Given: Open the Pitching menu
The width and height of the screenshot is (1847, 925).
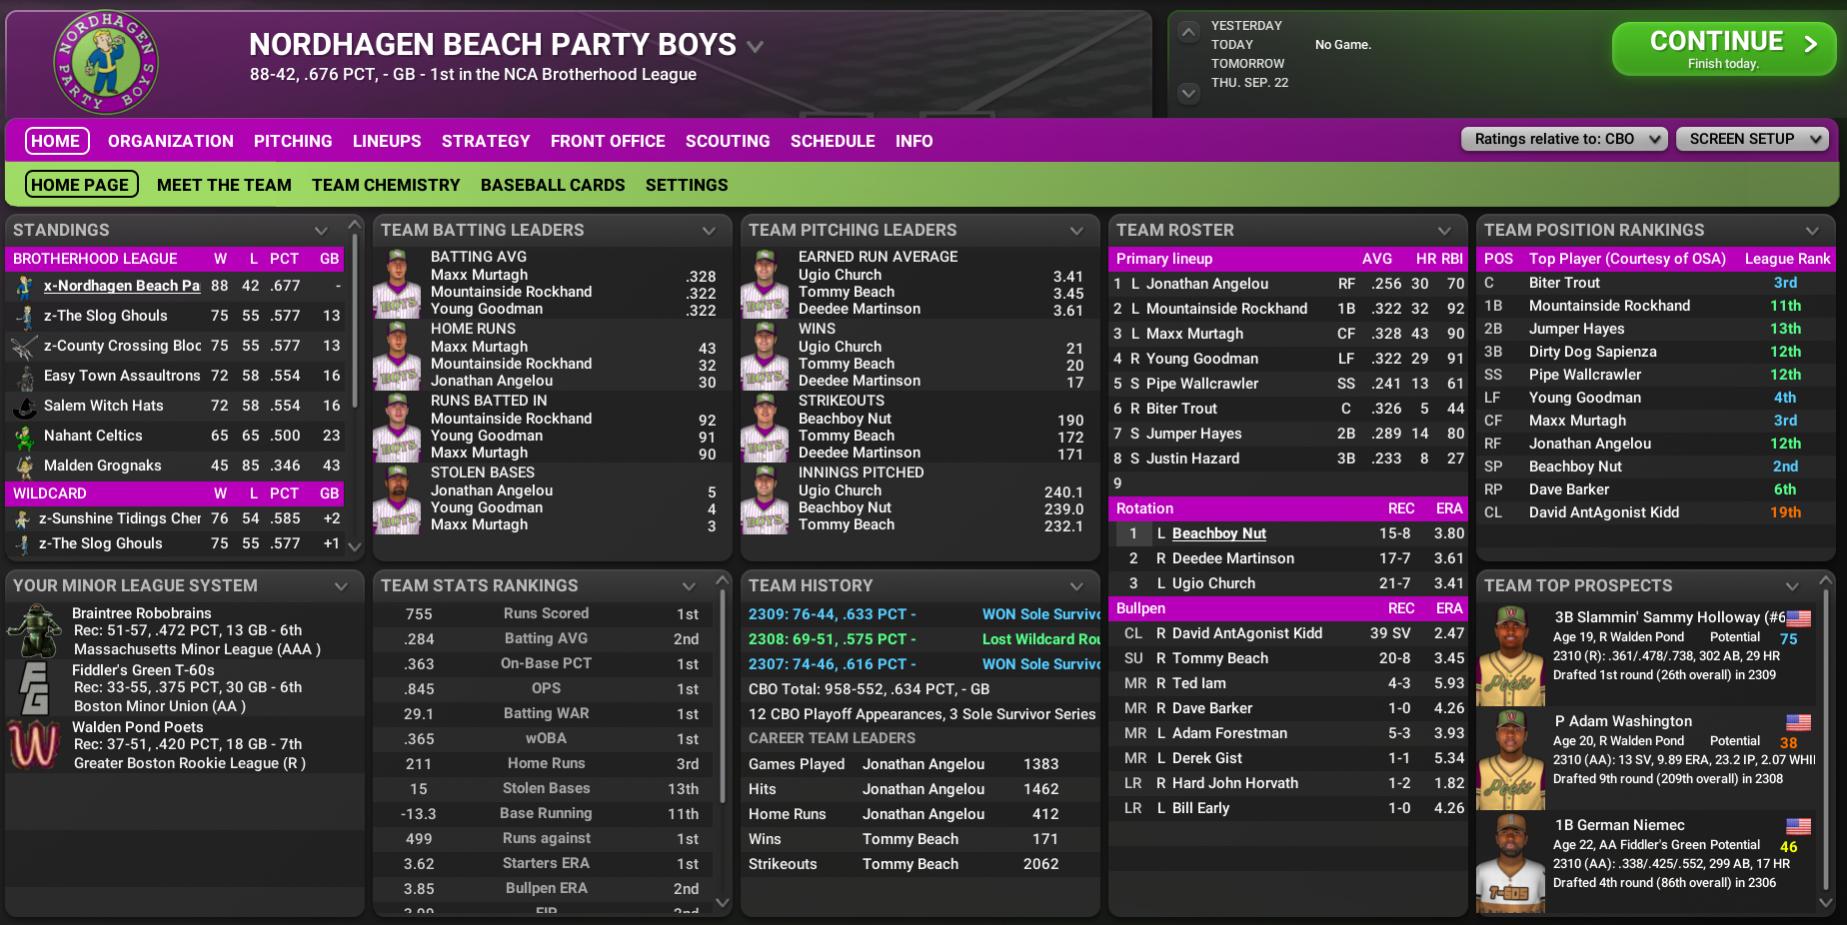Looking at the screenshot, I should pos(292,141).
